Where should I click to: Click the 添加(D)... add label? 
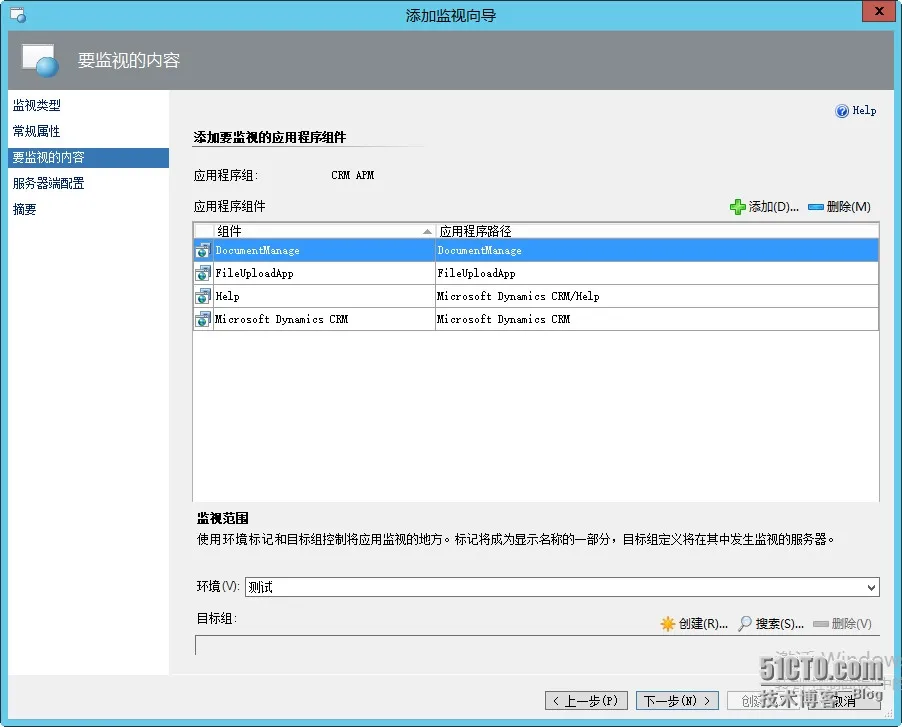[x=774, y=207]
